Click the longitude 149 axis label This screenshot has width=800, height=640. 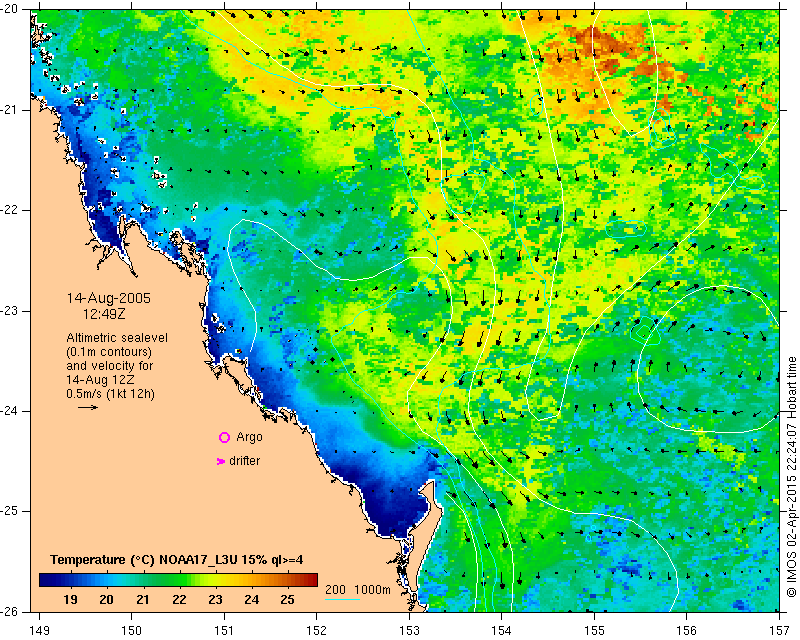(x=39, y=631)
